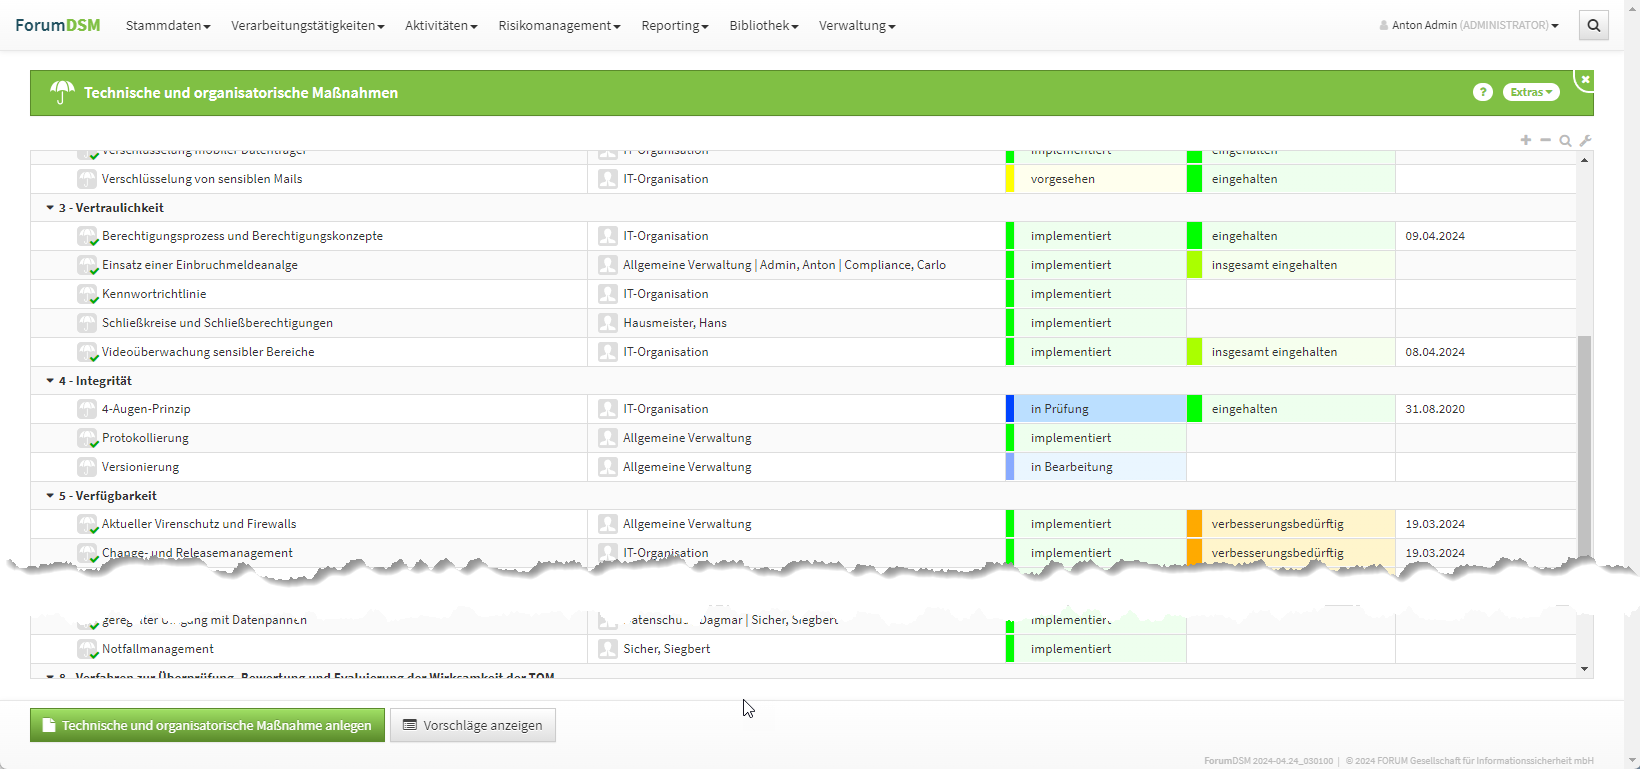This screenshot has width=1640, height=769.
Task: Click the umbrella icon next to Kennwortrichtlinie
Action: tap(87, 294)
